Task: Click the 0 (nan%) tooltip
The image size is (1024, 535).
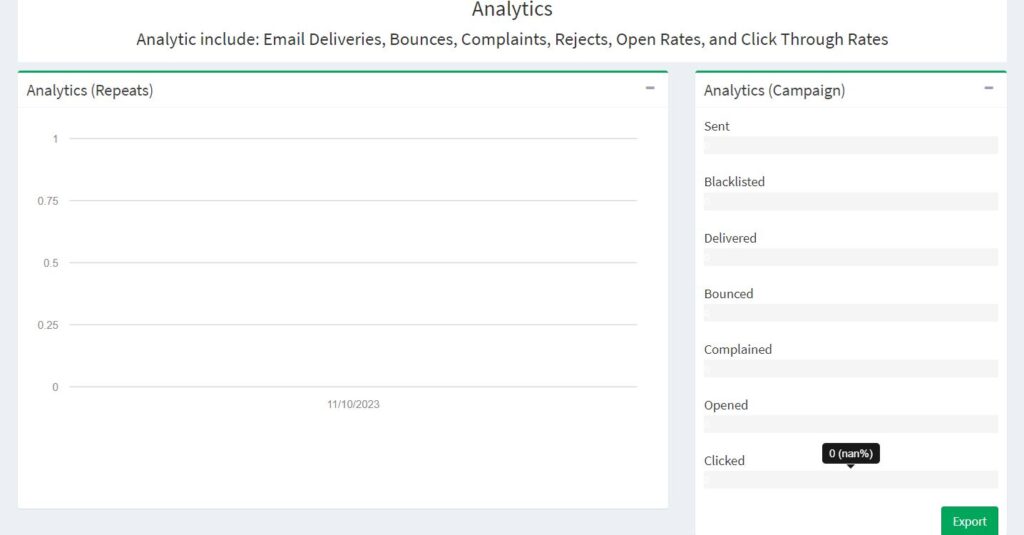Action: (850, 453)
